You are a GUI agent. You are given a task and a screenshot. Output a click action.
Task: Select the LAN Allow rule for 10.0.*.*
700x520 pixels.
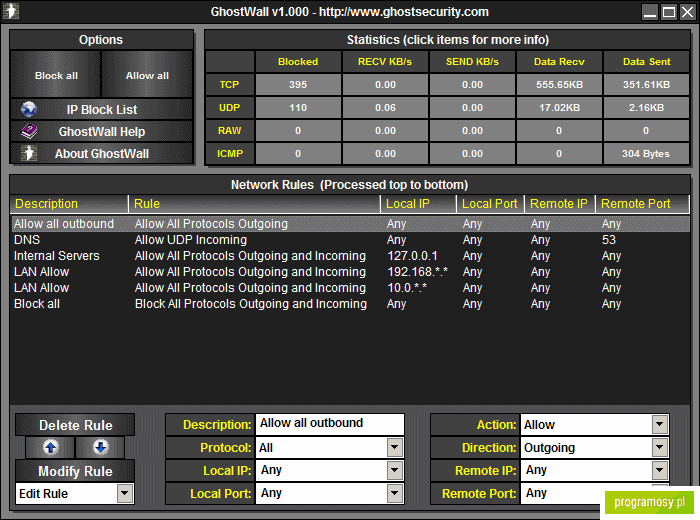click(x=350, y=288)
